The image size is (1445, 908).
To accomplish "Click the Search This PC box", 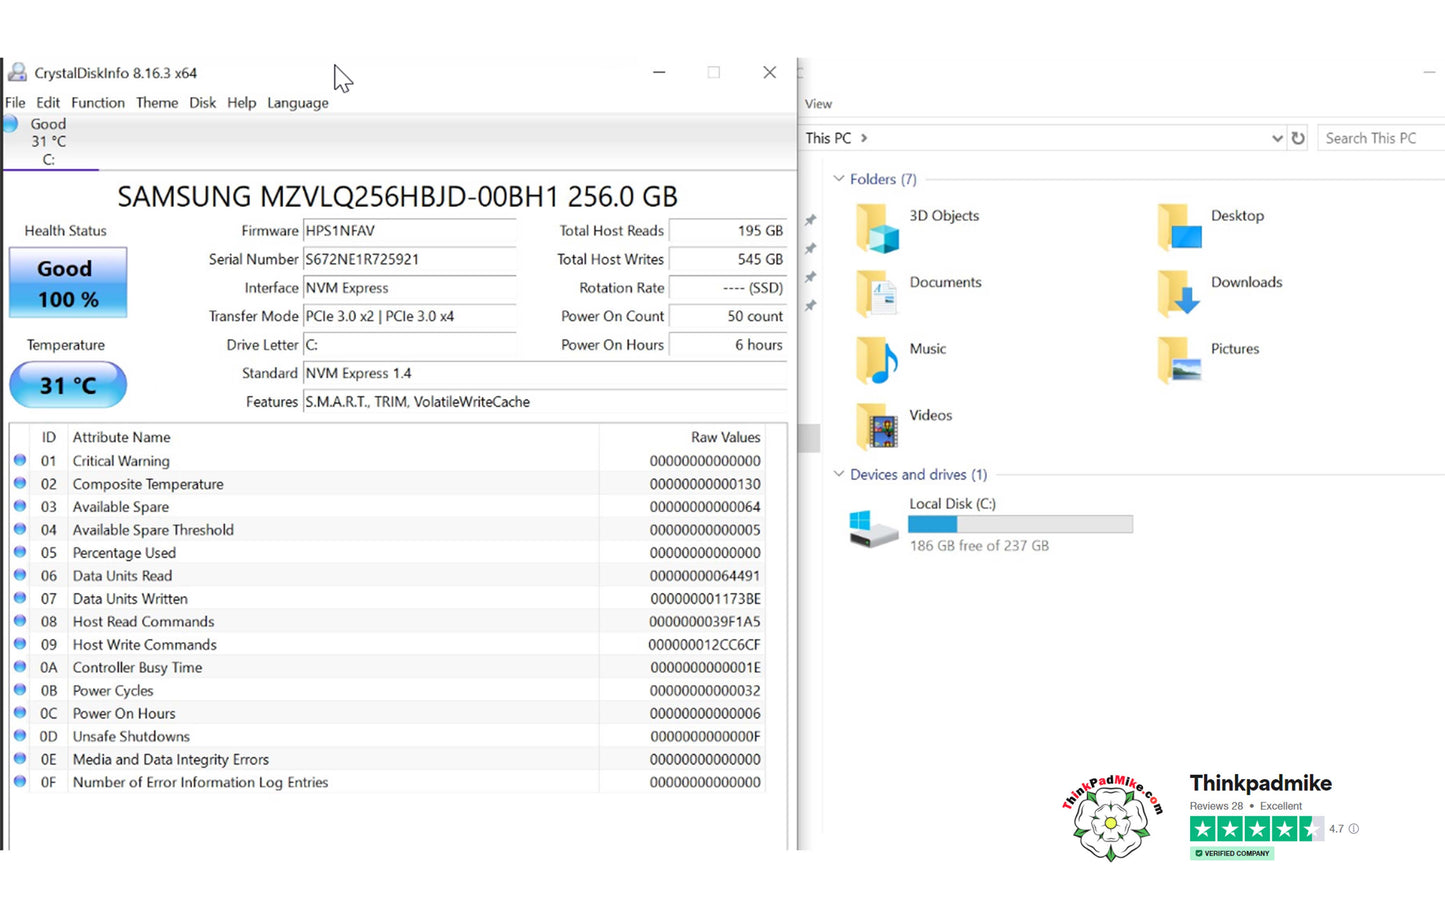I will 1381,138.
